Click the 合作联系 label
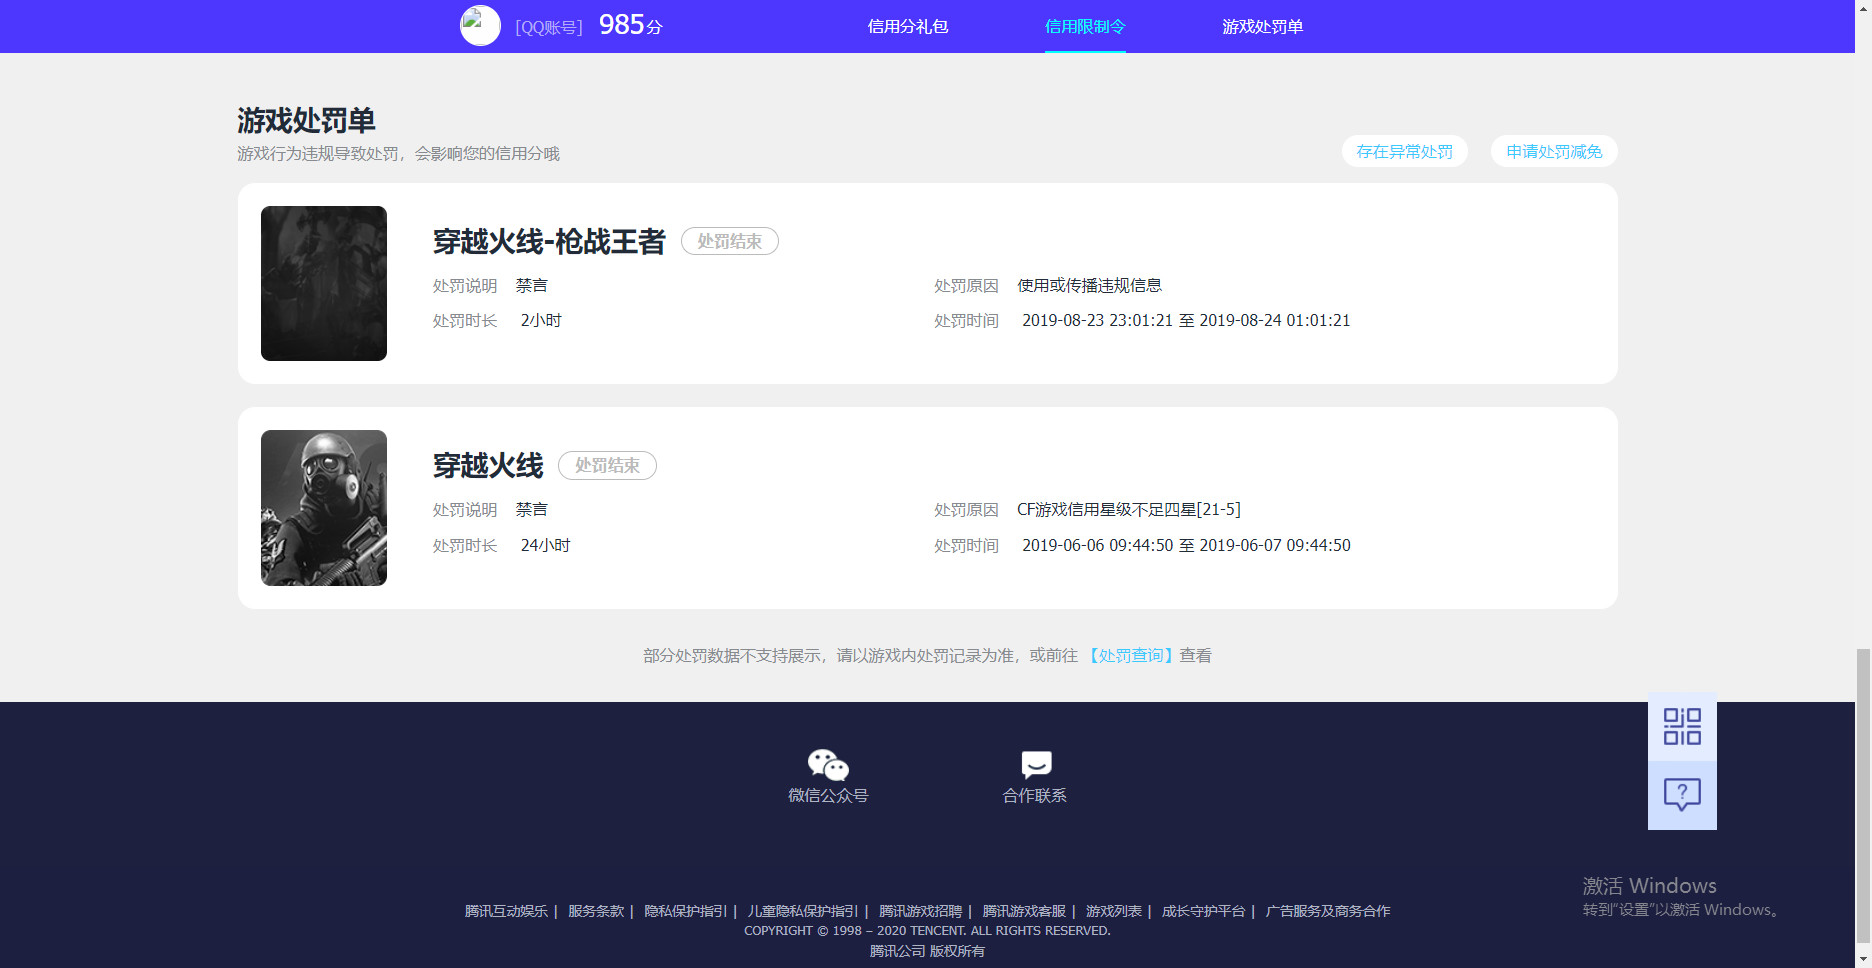The image size is (1872, 968). pyautogui.click(x=1035, y=796)
